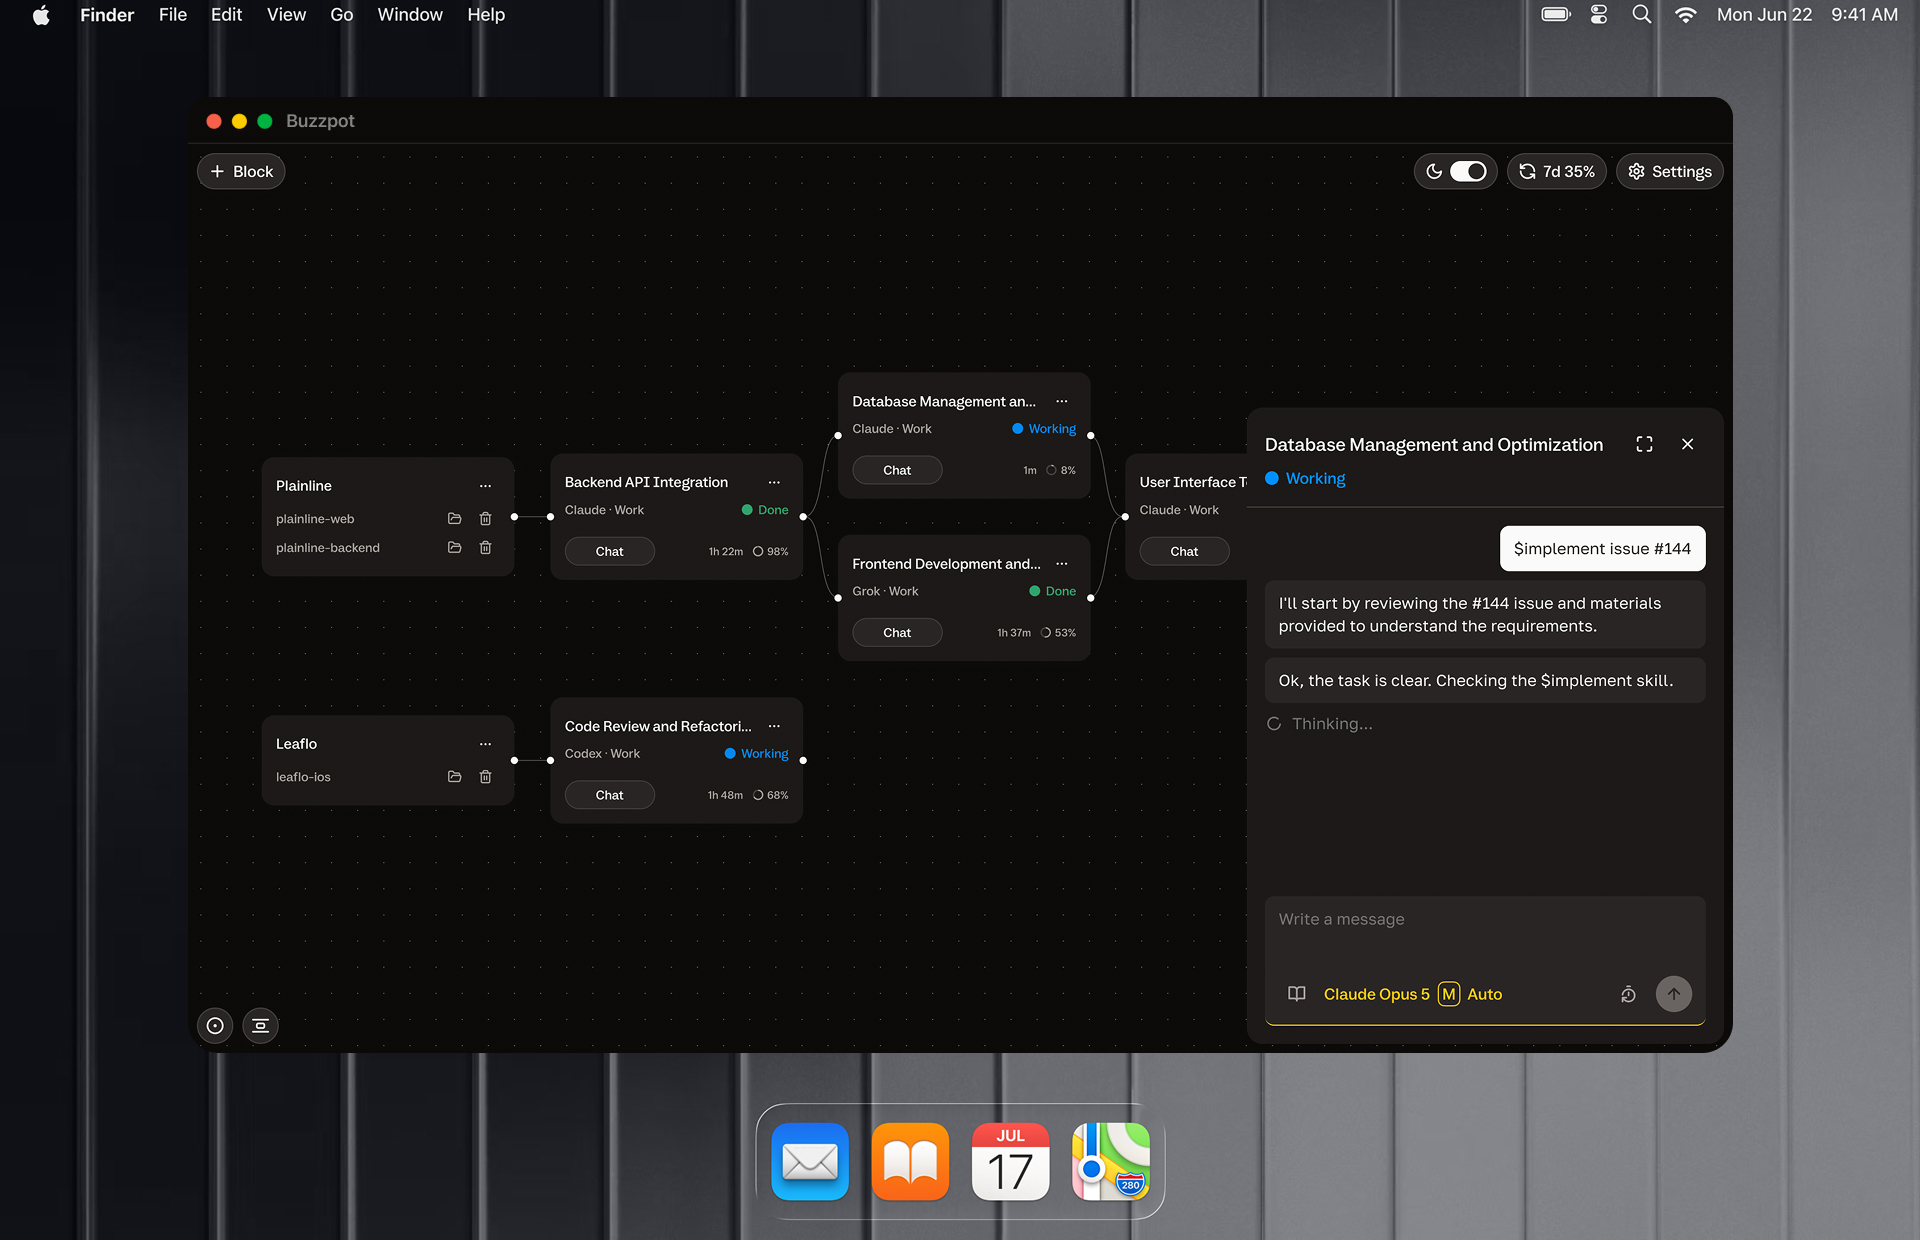Image resolution: width=1920 pixels, height=1240 pixels.
Task: Click the battery status icon
Action: coord(1556,15)
